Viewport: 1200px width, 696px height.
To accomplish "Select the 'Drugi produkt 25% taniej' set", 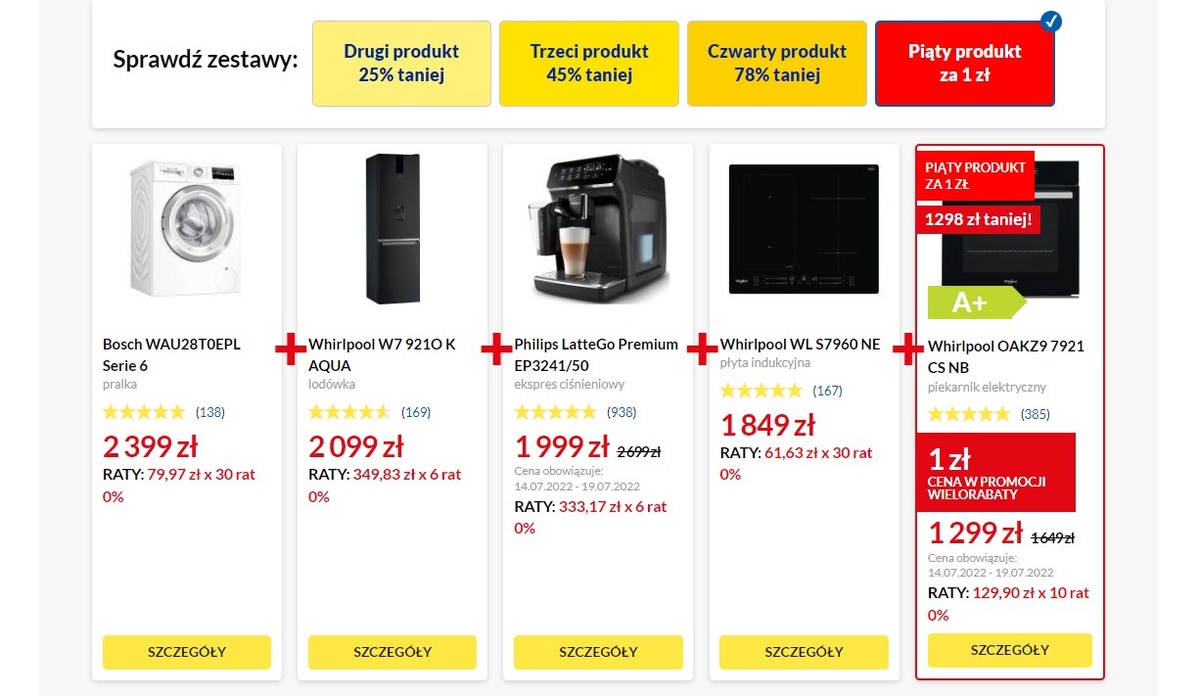I will click(401, 63).
